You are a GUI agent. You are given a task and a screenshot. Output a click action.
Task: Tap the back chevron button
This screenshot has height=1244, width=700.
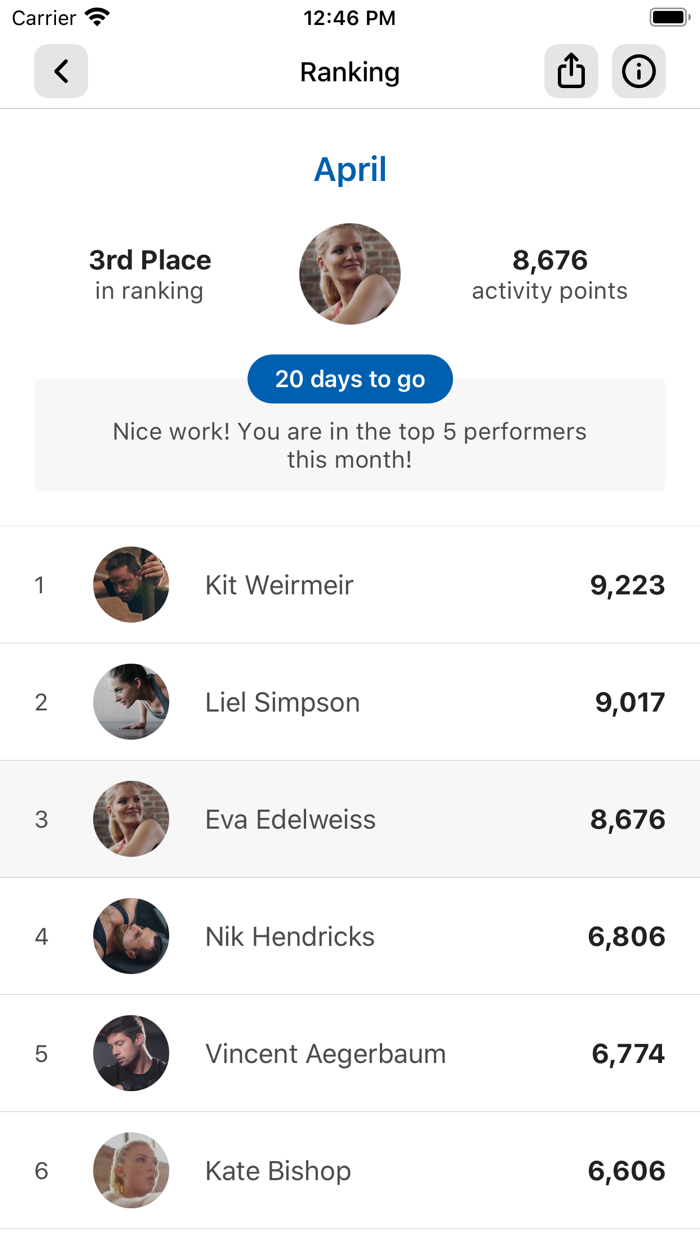click(61, 72)
